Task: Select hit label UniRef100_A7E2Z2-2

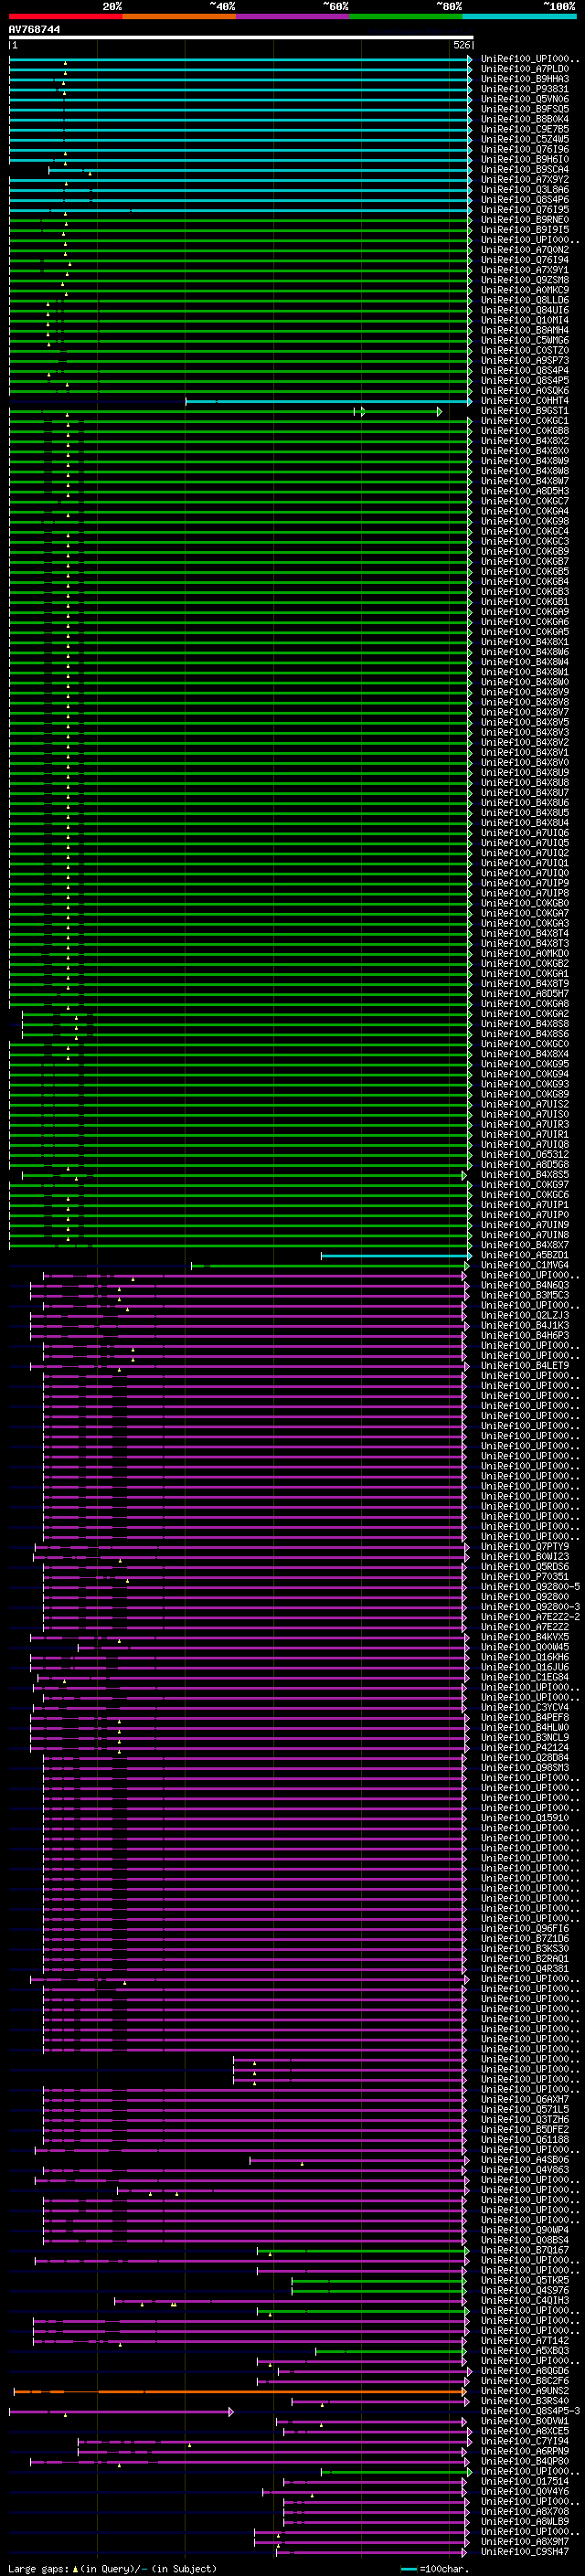Action: [530, 1617]
